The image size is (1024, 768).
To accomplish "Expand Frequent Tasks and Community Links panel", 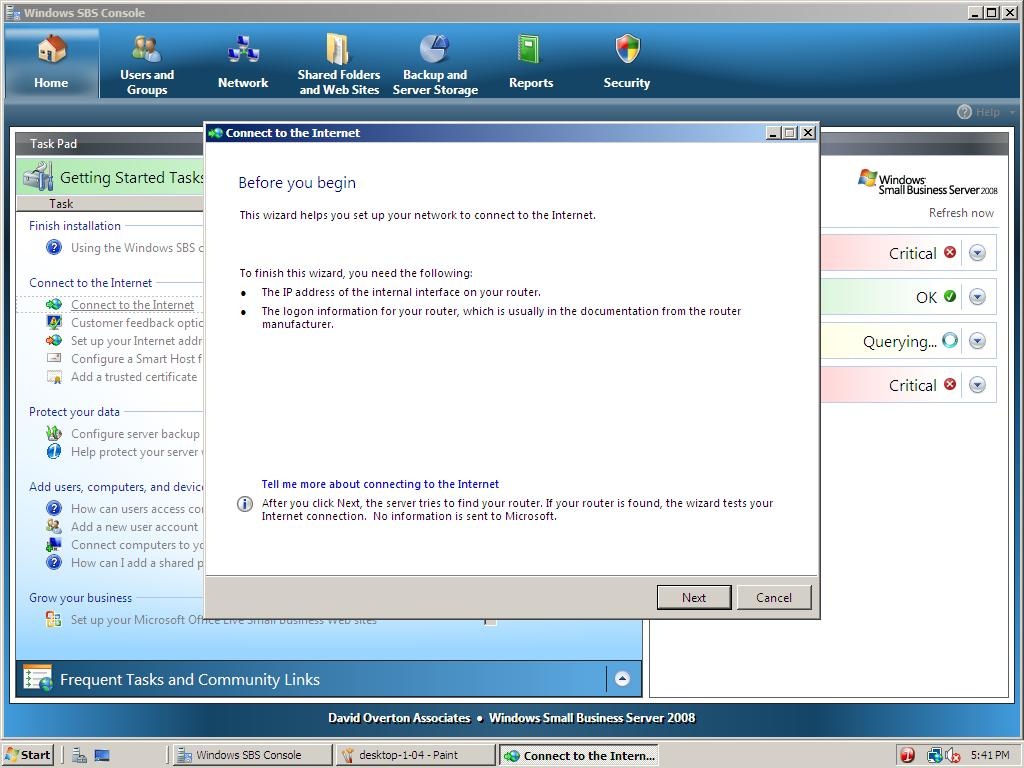I will pos(622,679).
